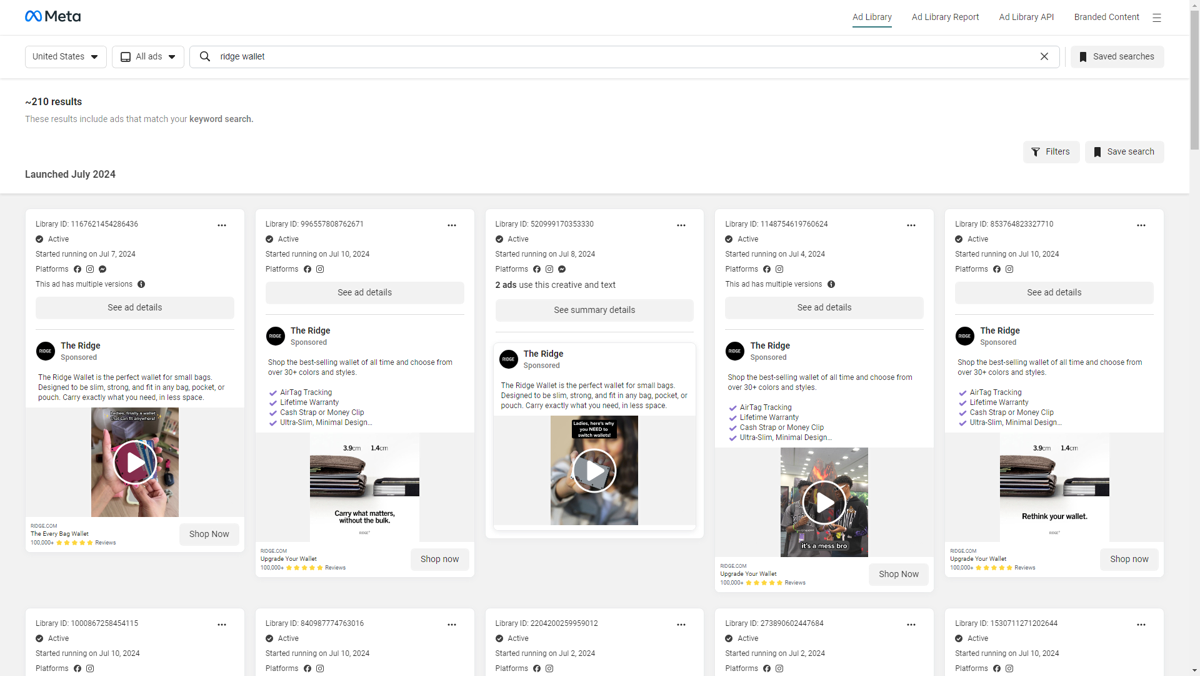Viewport: 1200px width, 676px height.
Task: Switch to the Branded Content tab
Action: 1106,17
